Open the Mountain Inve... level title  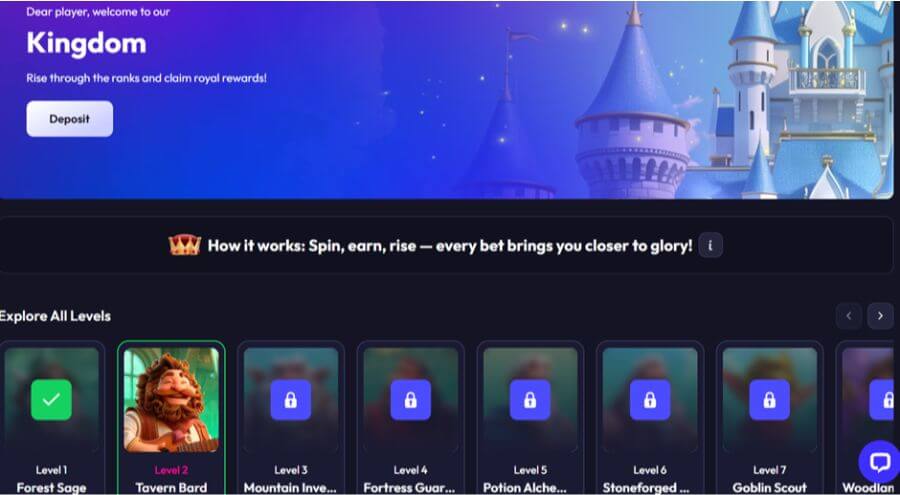coord(290,488)
